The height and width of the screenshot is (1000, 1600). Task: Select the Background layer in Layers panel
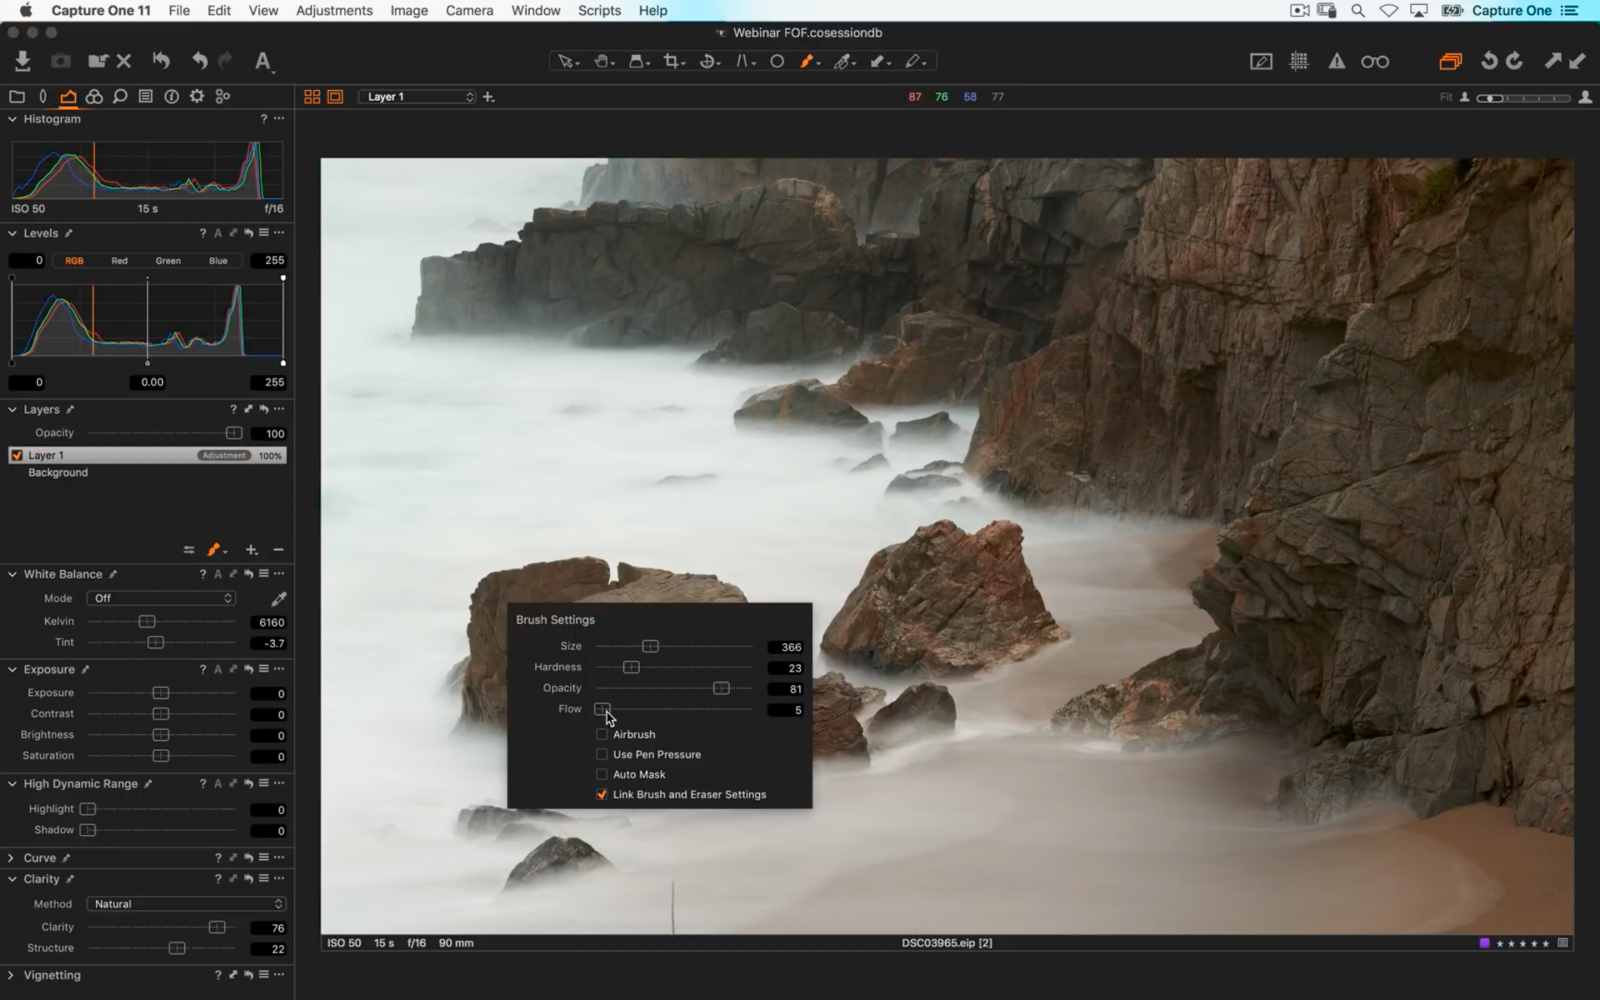[57, 472]
